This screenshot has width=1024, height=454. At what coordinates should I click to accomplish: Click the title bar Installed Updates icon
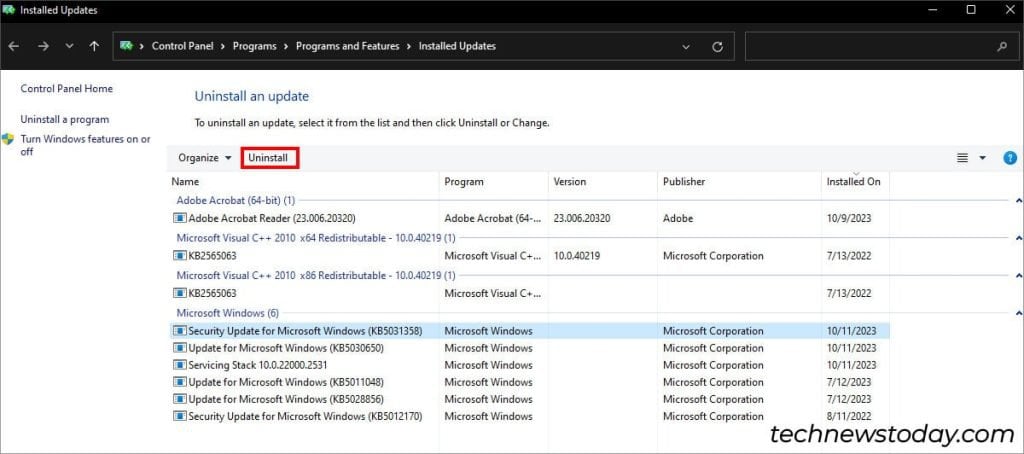click(x=9, y=10)
